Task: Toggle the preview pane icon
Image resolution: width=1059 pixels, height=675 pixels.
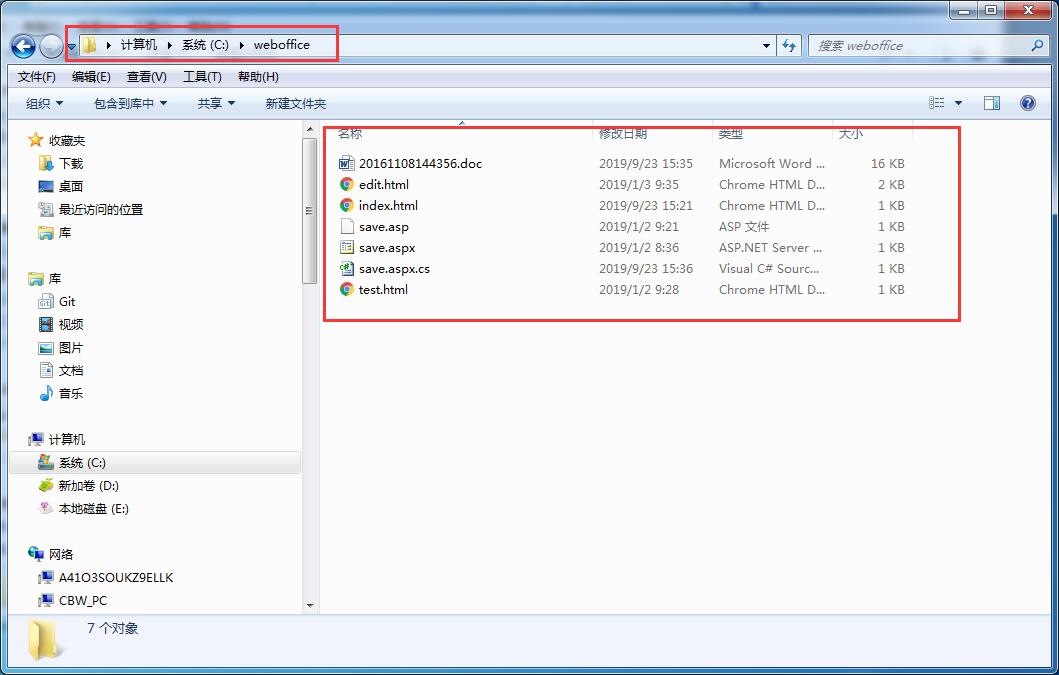Action: pyautogui.click(x=992, y=103)
